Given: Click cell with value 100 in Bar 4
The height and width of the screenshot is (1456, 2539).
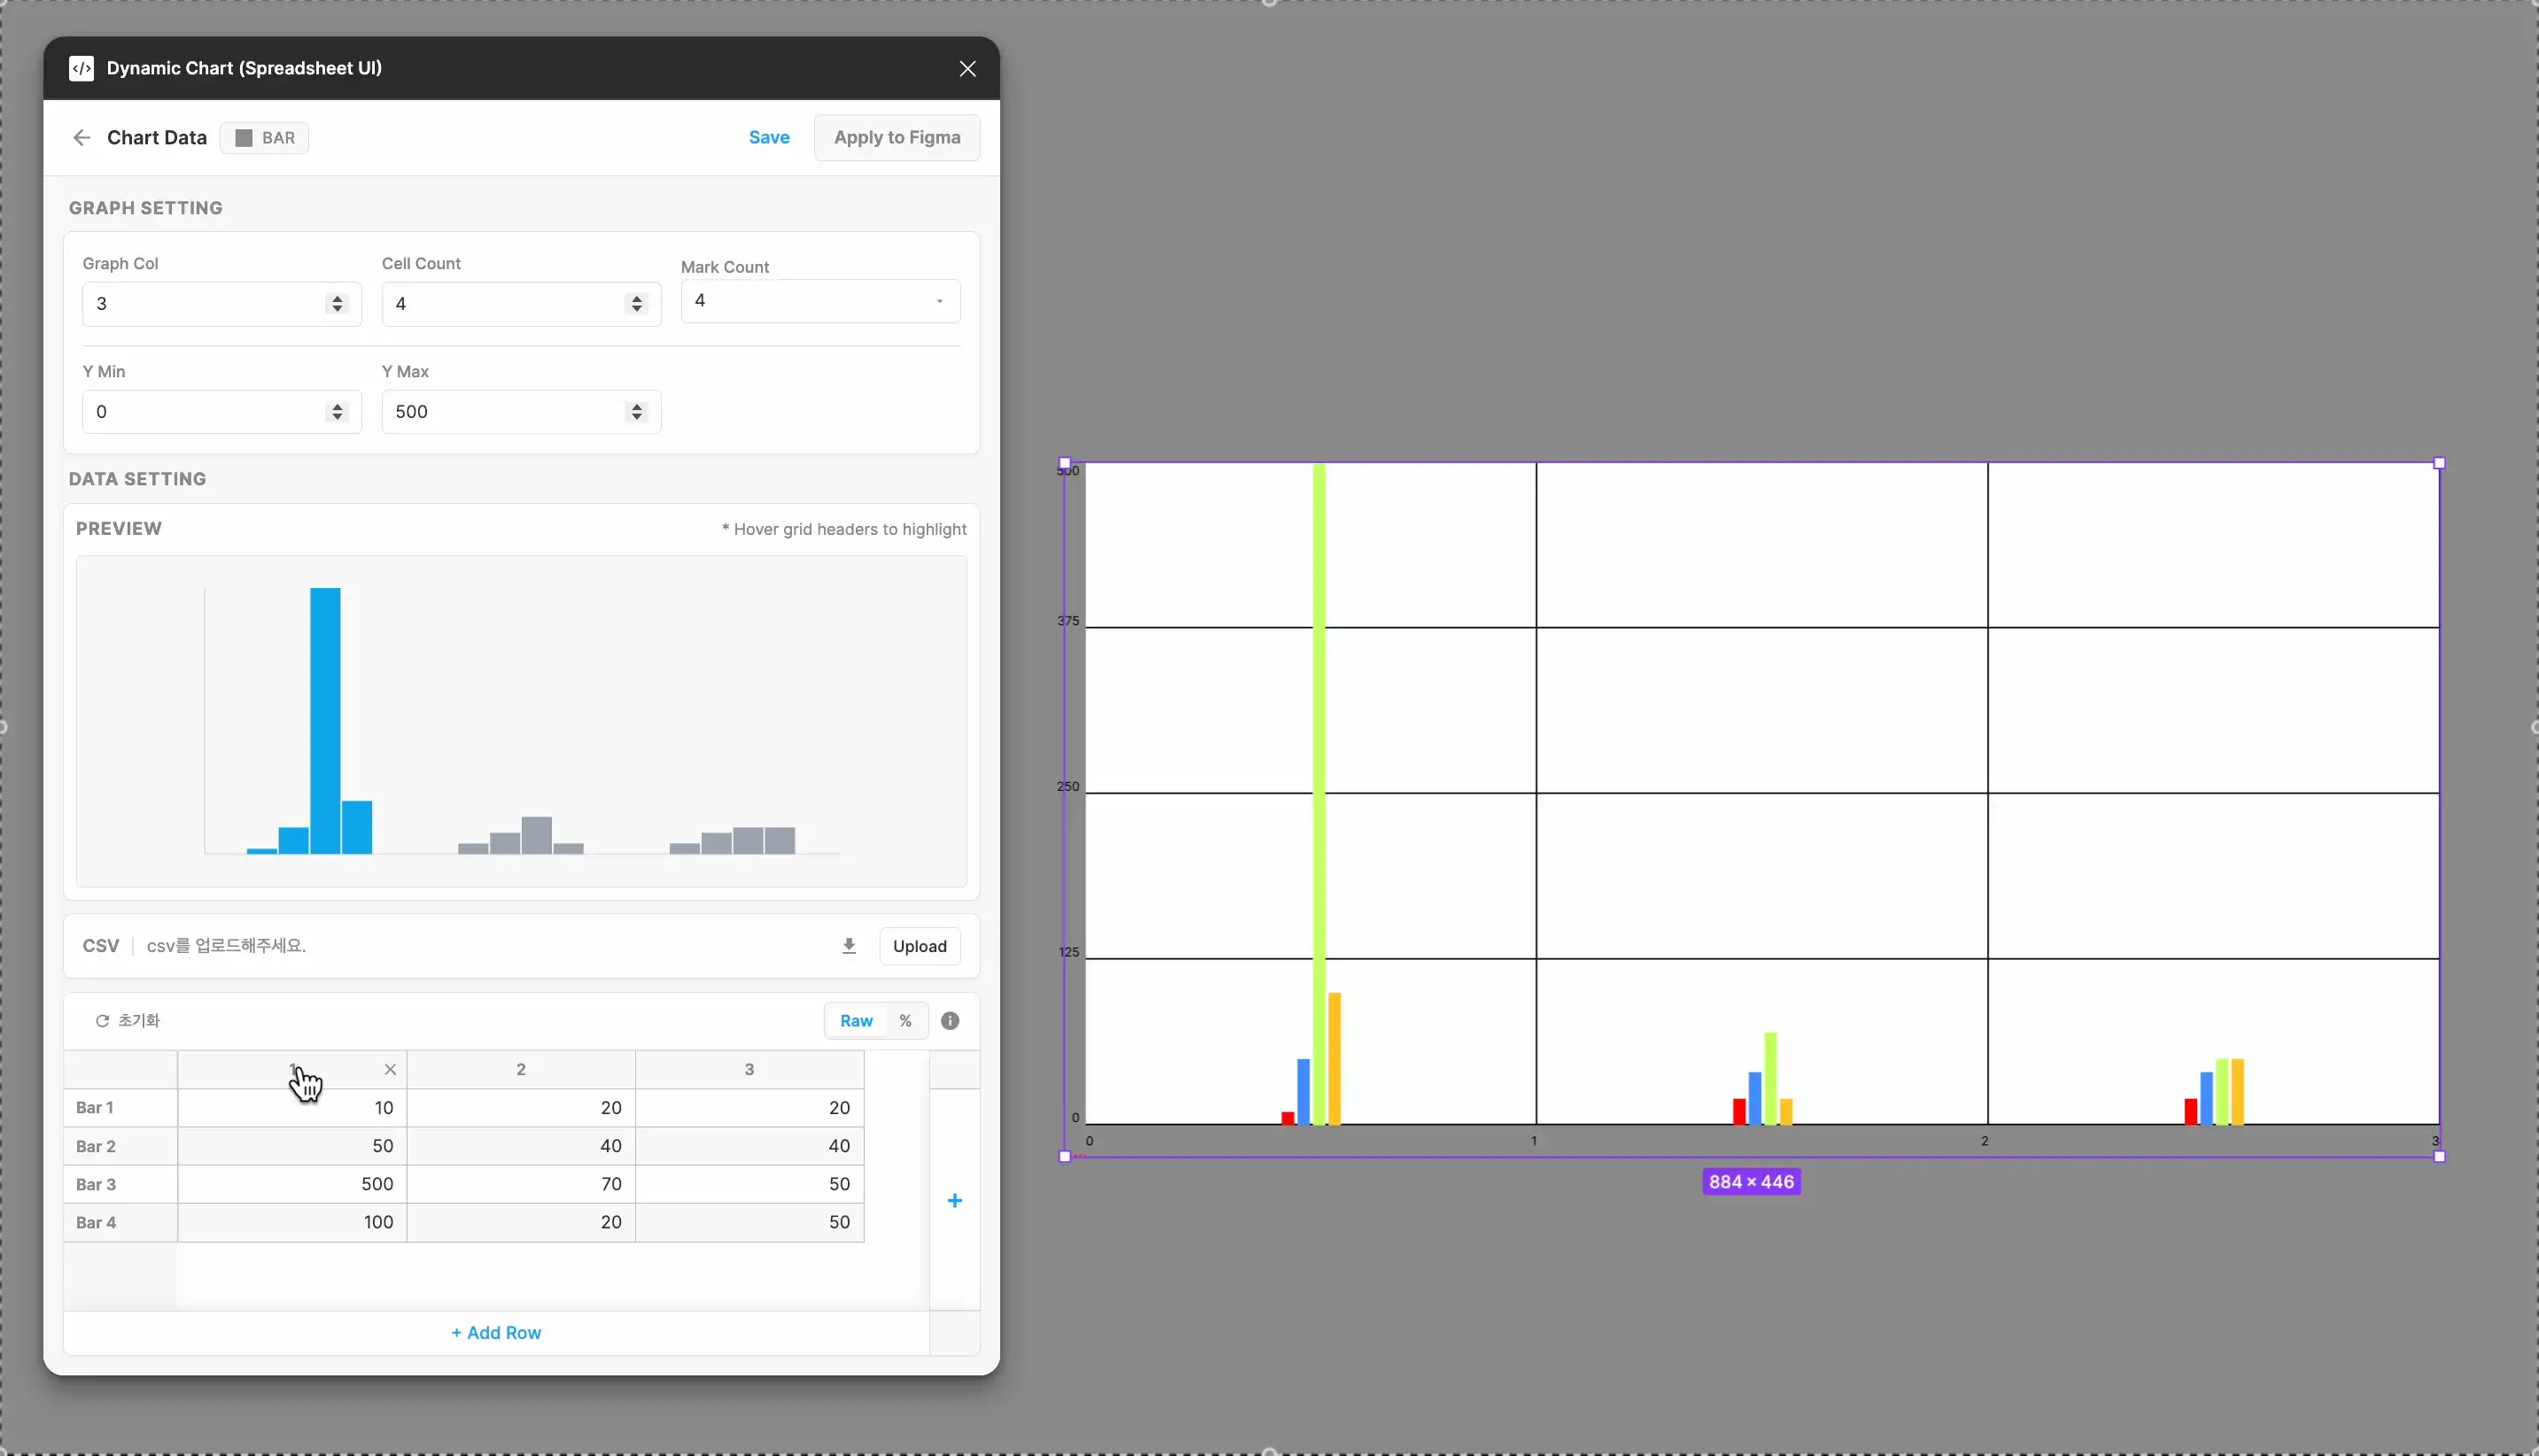Looking at the screenshot, I should pos(292,1222).
